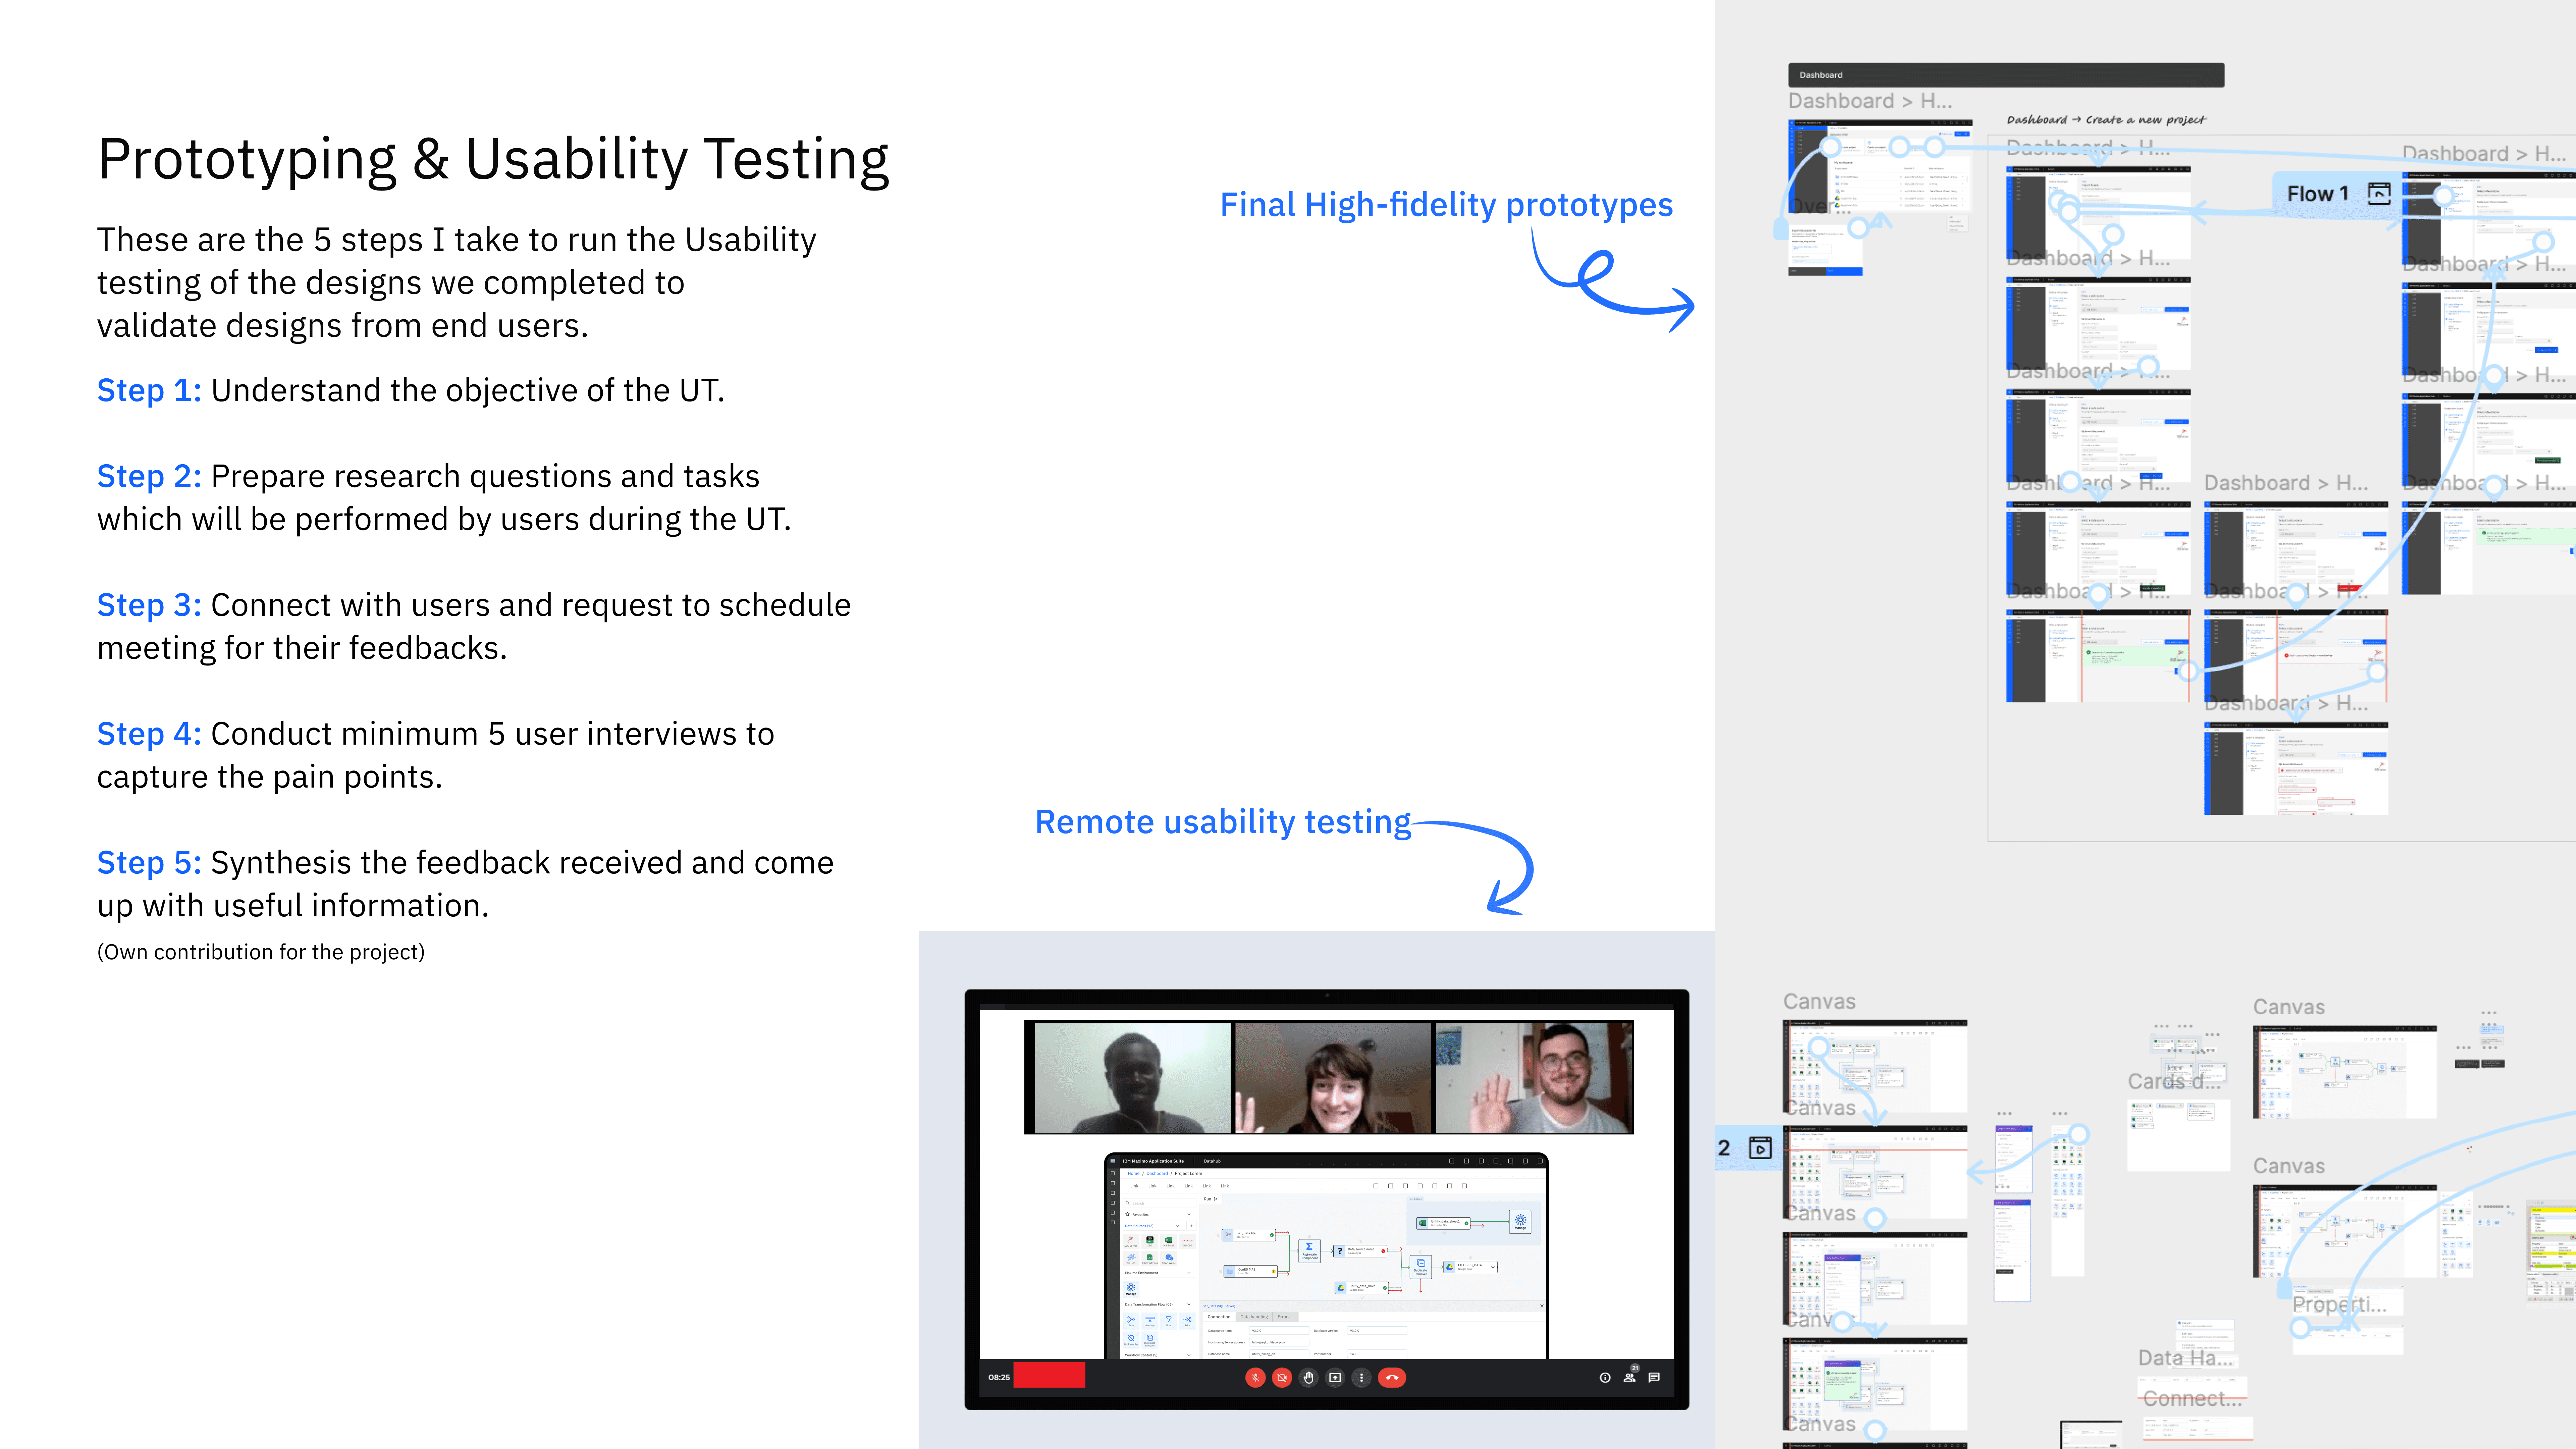2576x1449 pixels.
Task: Turn on the camera in call controls
Action: point(1282,1378)
